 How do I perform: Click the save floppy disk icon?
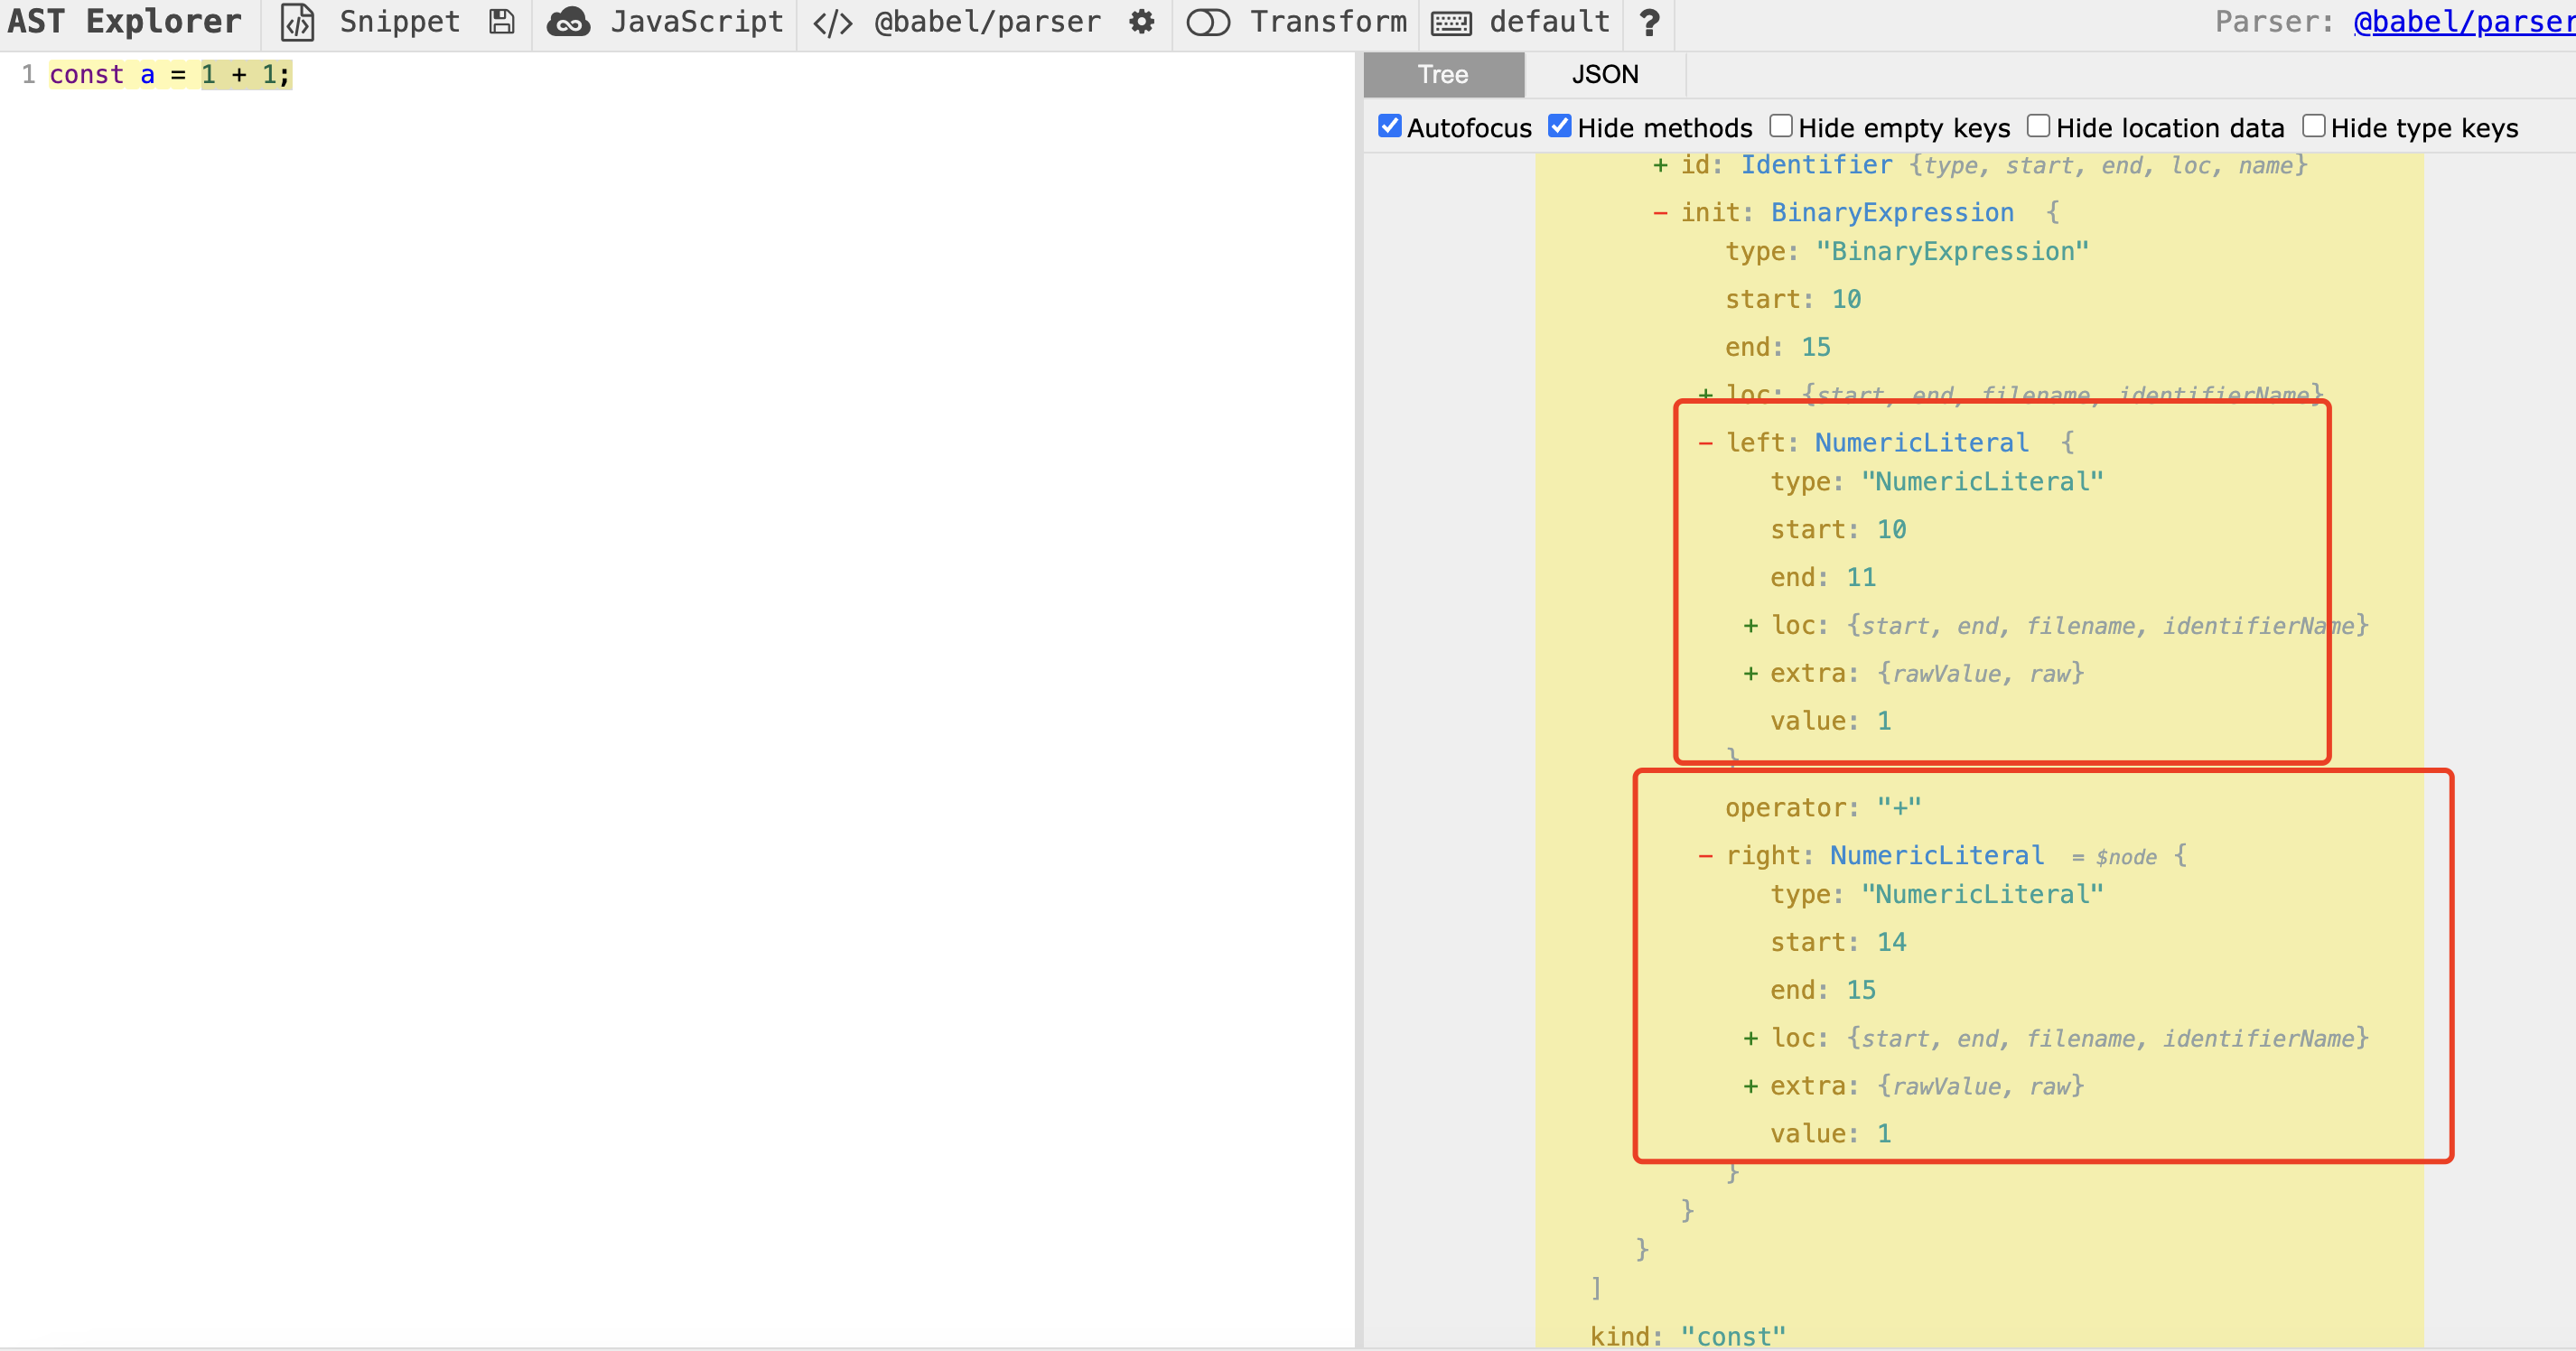pos(501,22)
